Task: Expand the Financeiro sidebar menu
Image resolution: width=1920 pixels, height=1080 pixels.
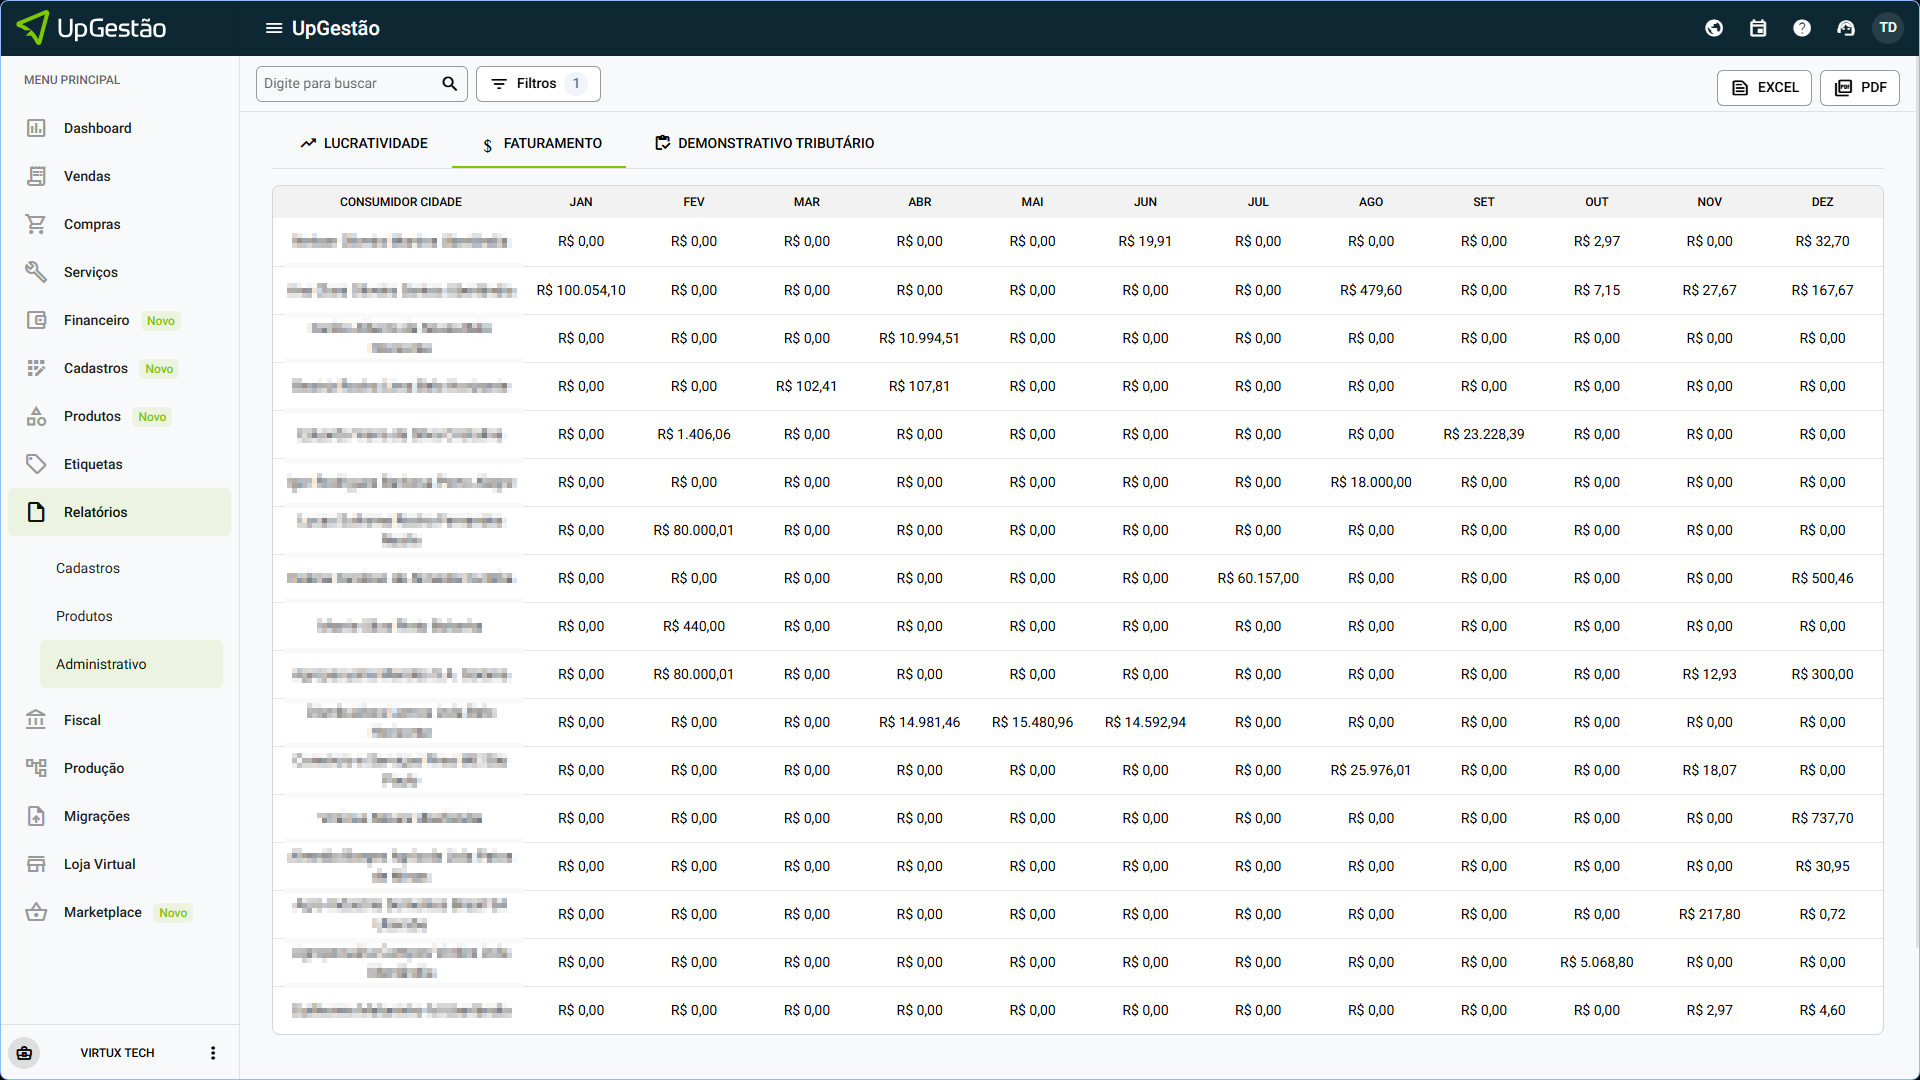Action: click(x=97, y=320)
